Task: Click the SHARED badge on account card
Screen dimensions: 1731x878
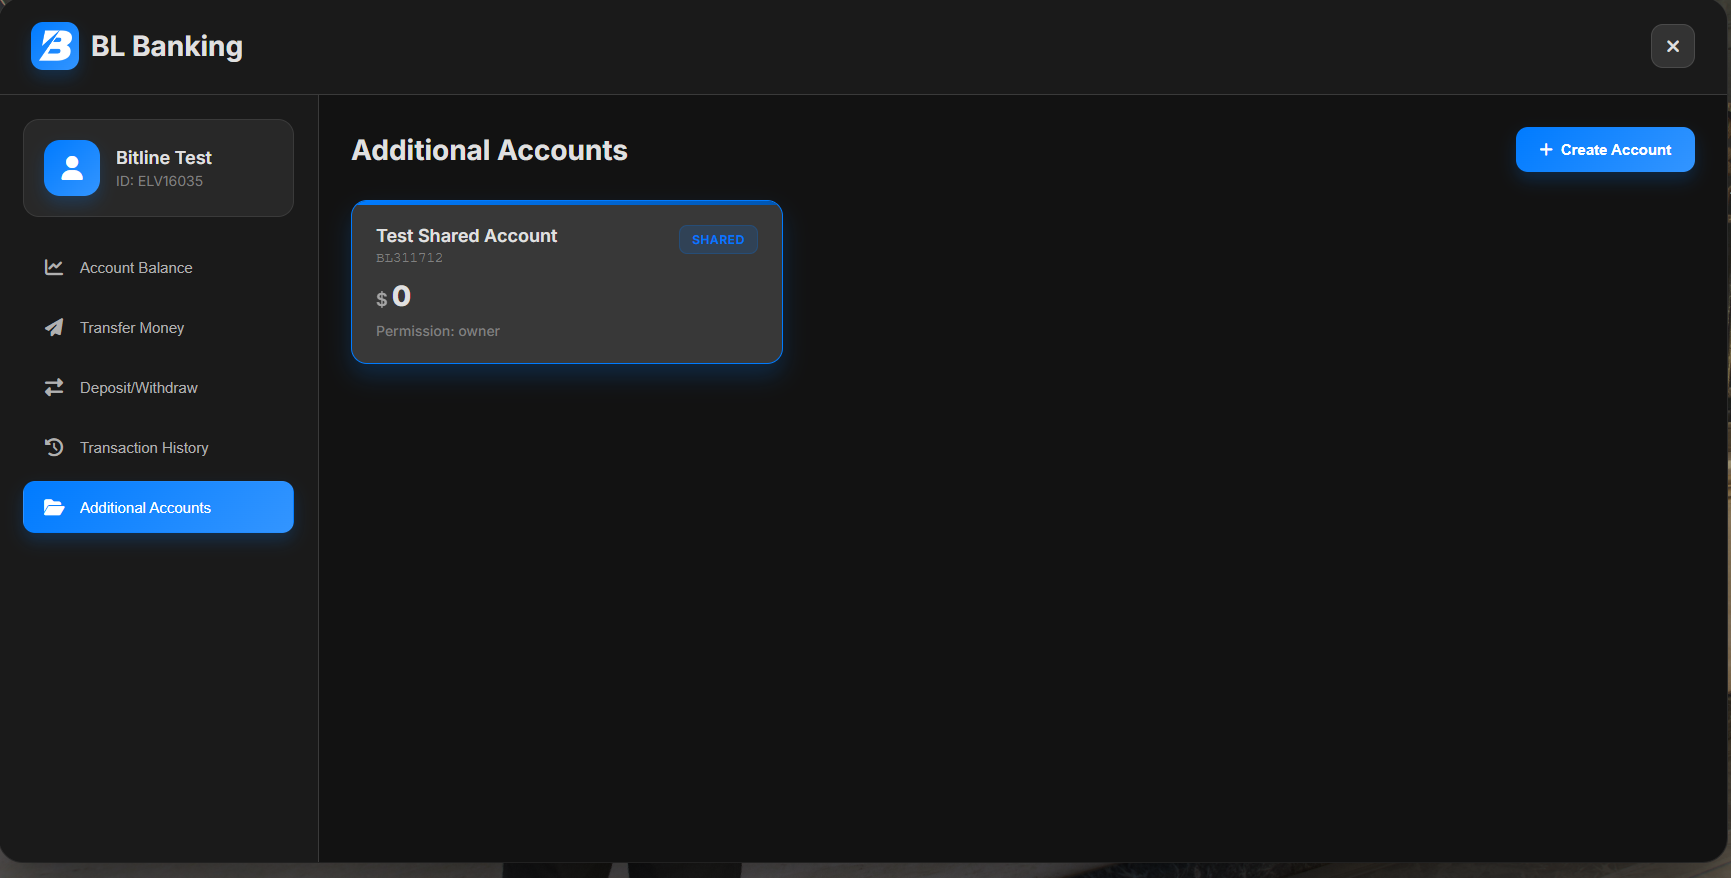Action: (718, 239)
